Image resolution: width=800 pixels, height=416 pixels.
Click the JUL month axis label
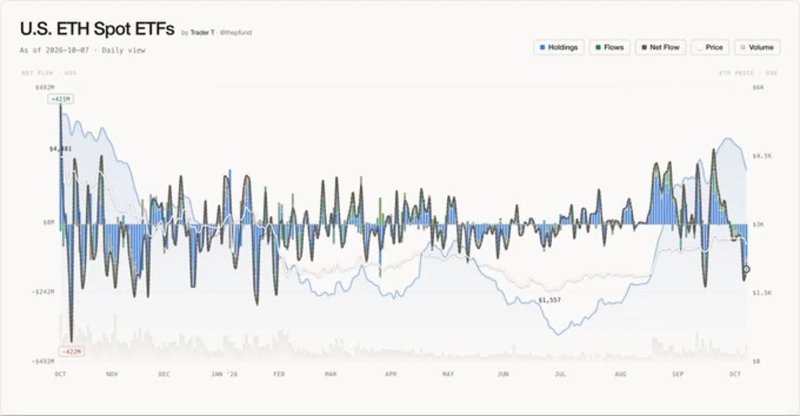click(560, 374)
